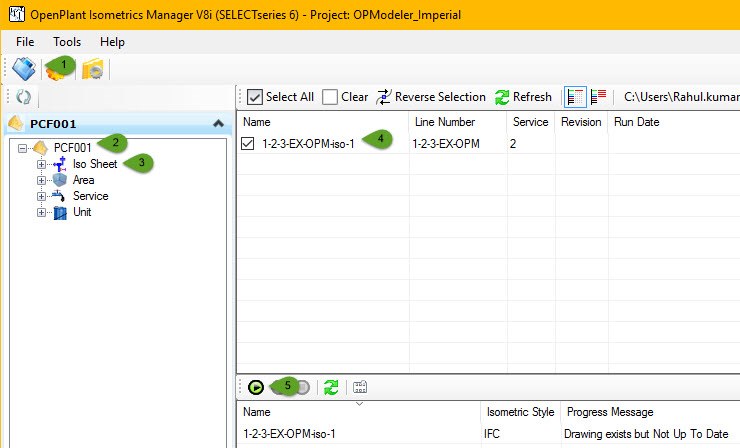Sort by Run Date column header

pos(637,122)
